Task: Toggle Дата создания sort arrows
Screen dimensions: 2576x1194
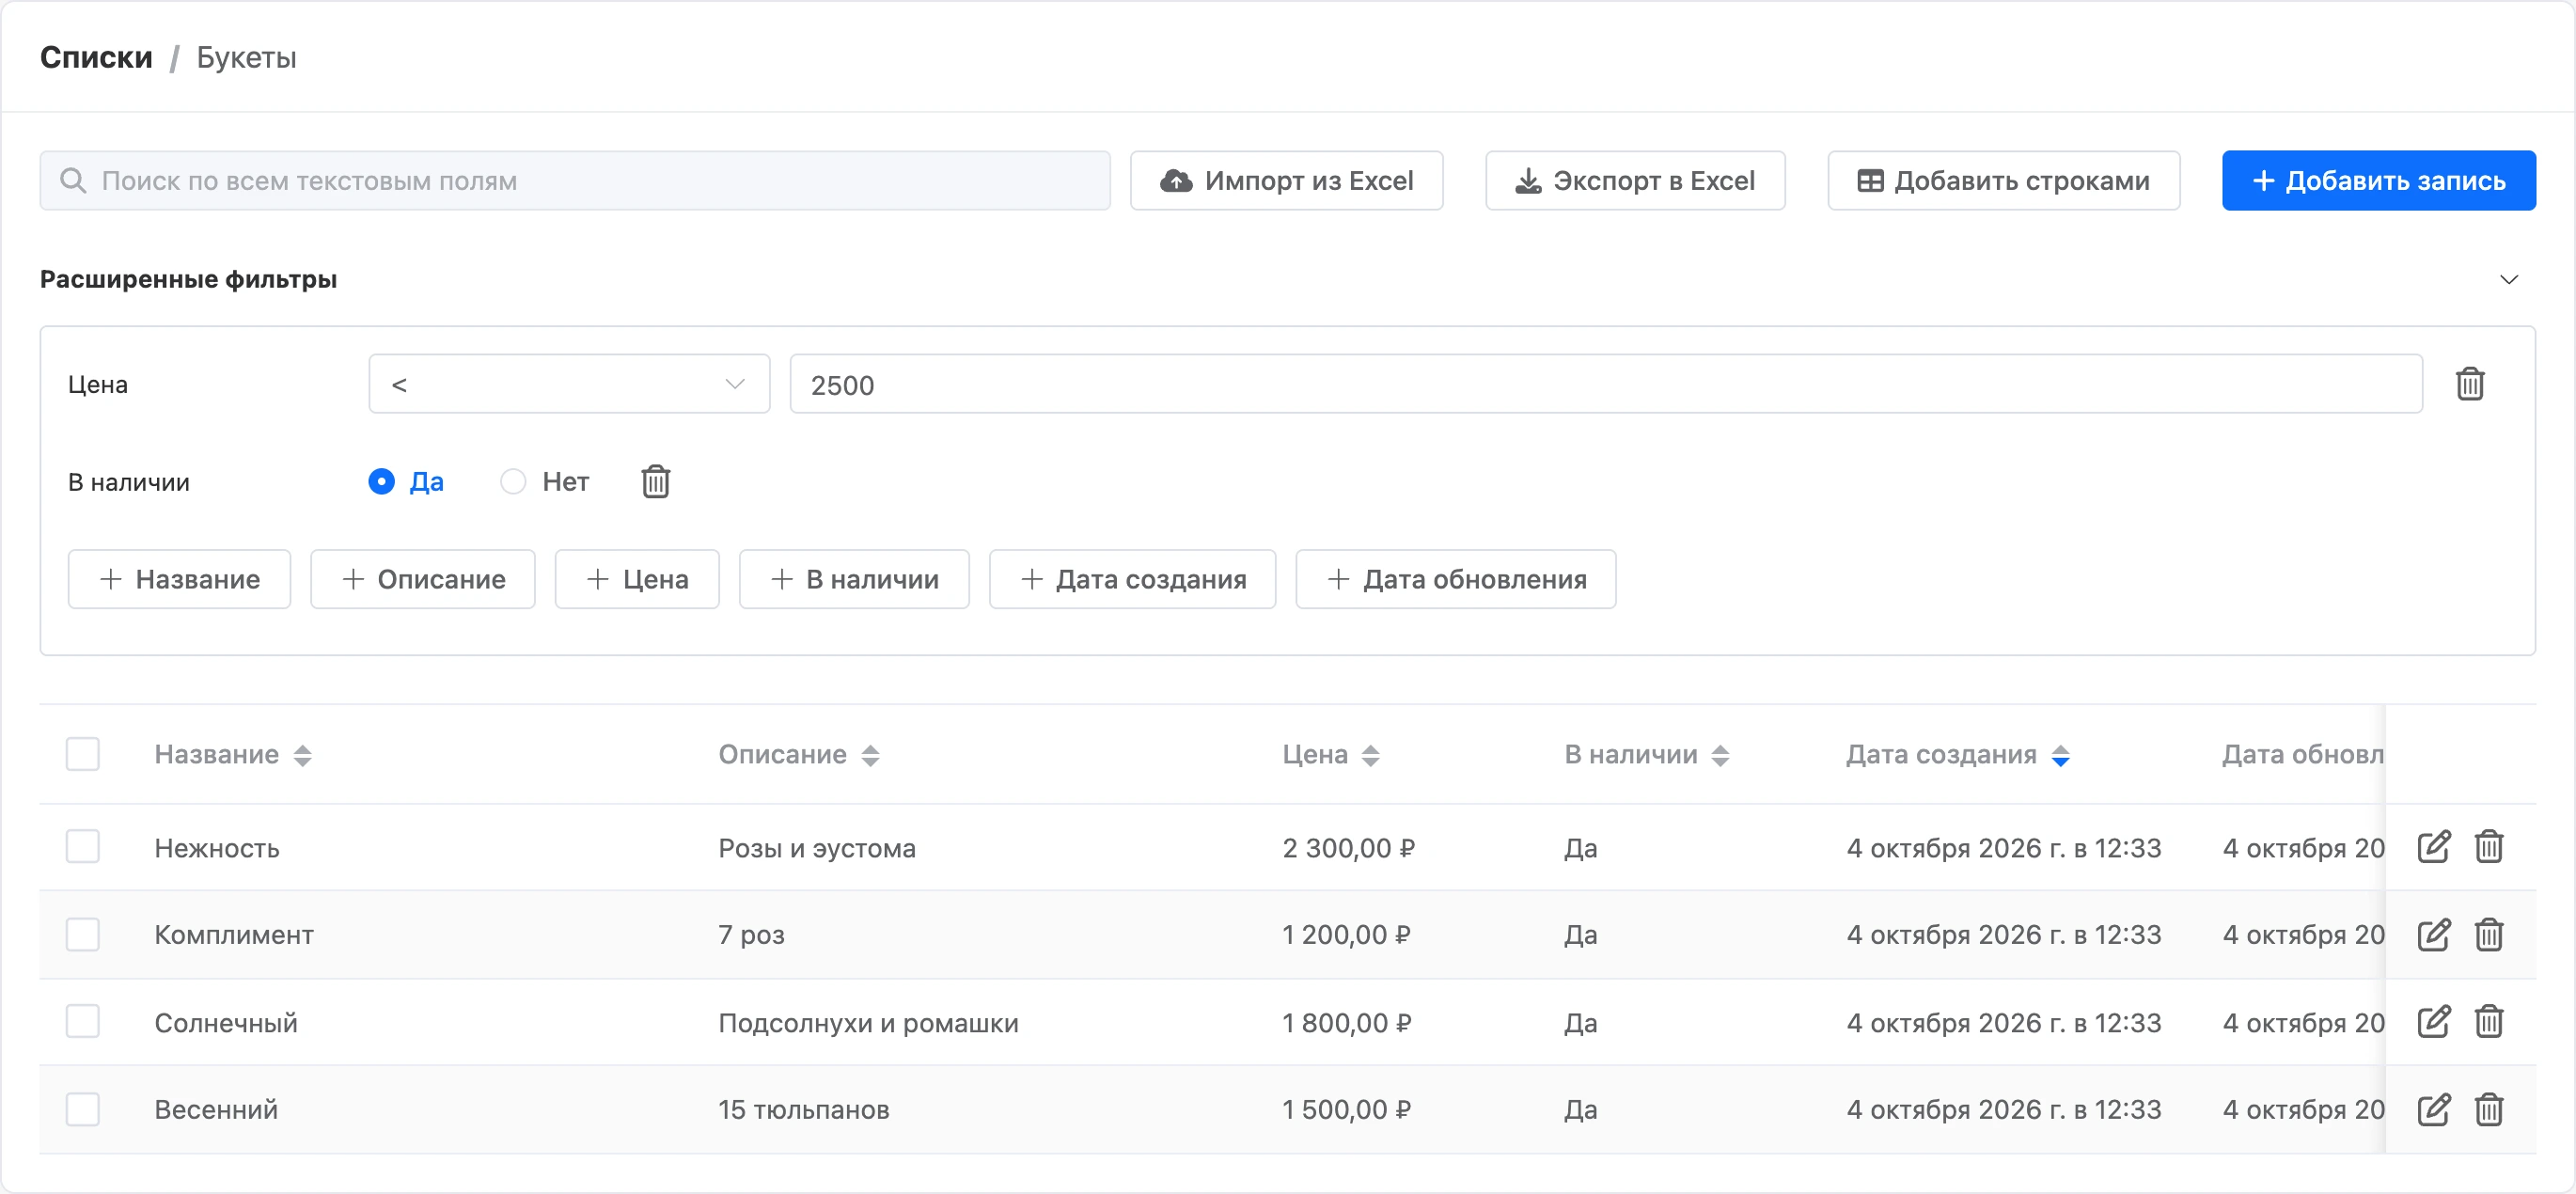Action: point(2060,755)
